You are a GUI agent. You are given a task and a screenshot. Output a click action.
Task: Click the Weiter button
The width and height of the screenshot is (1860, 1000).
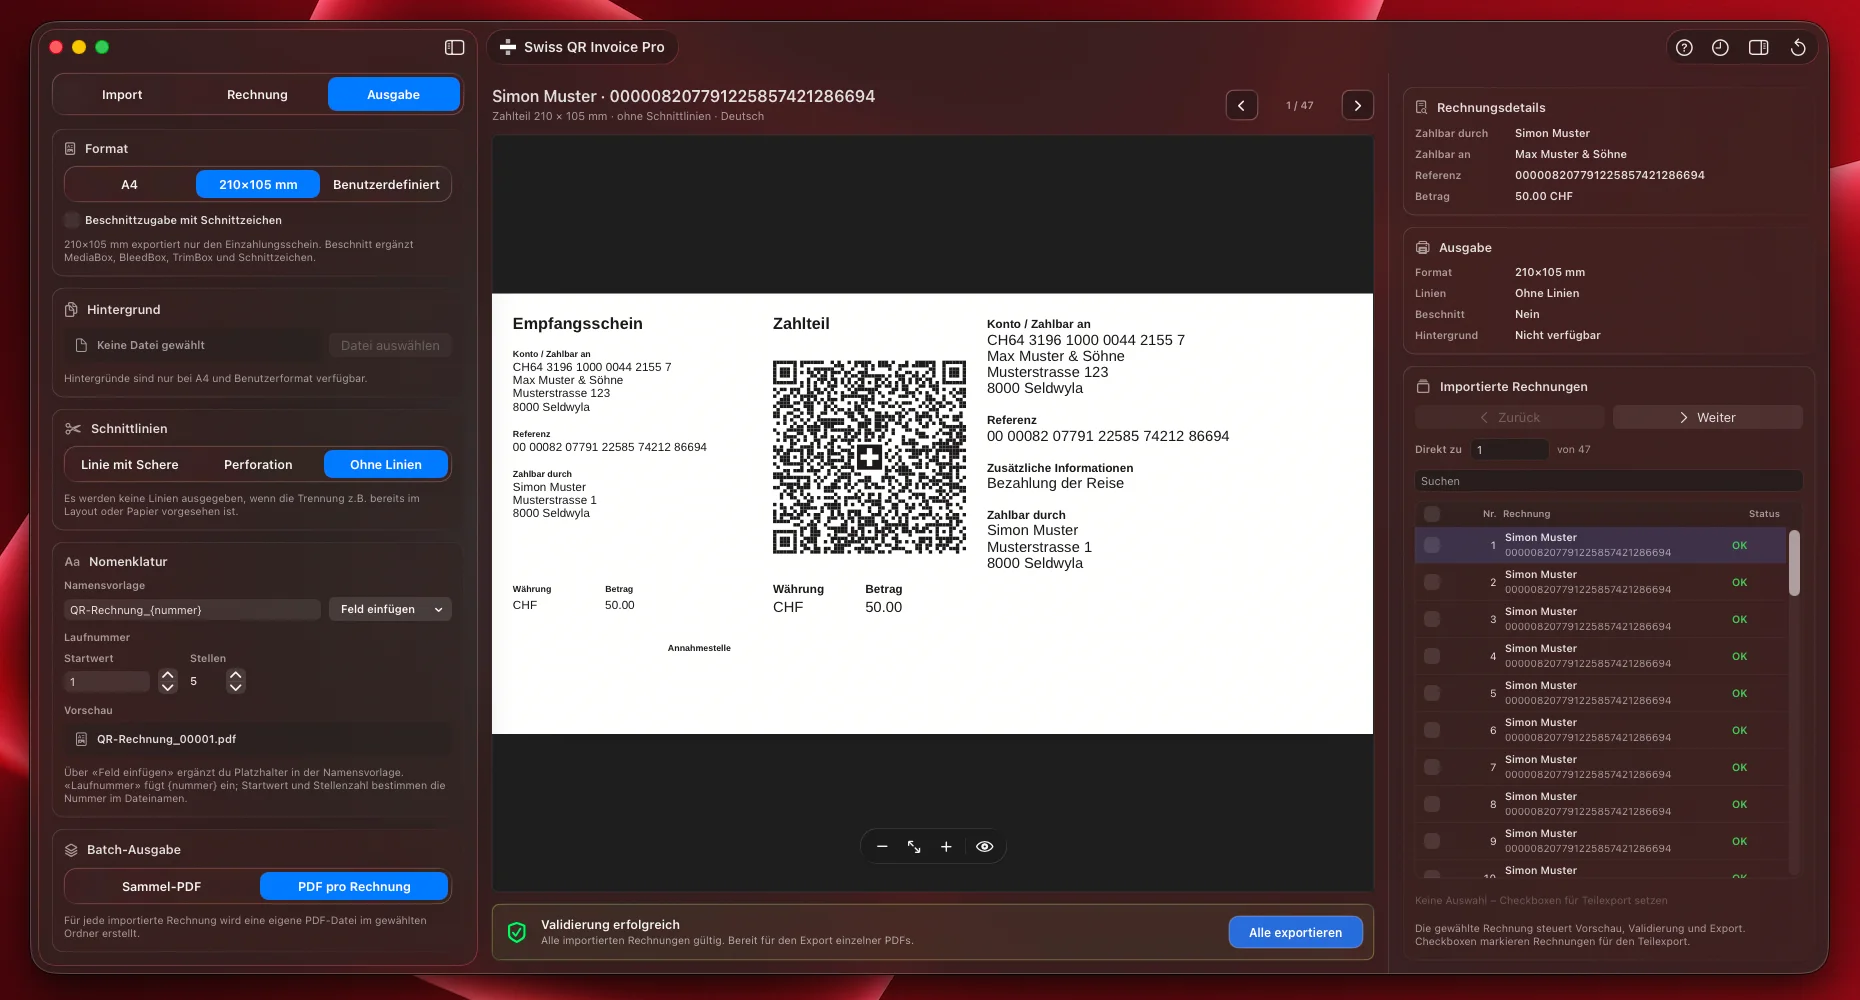click(1708, 417)
